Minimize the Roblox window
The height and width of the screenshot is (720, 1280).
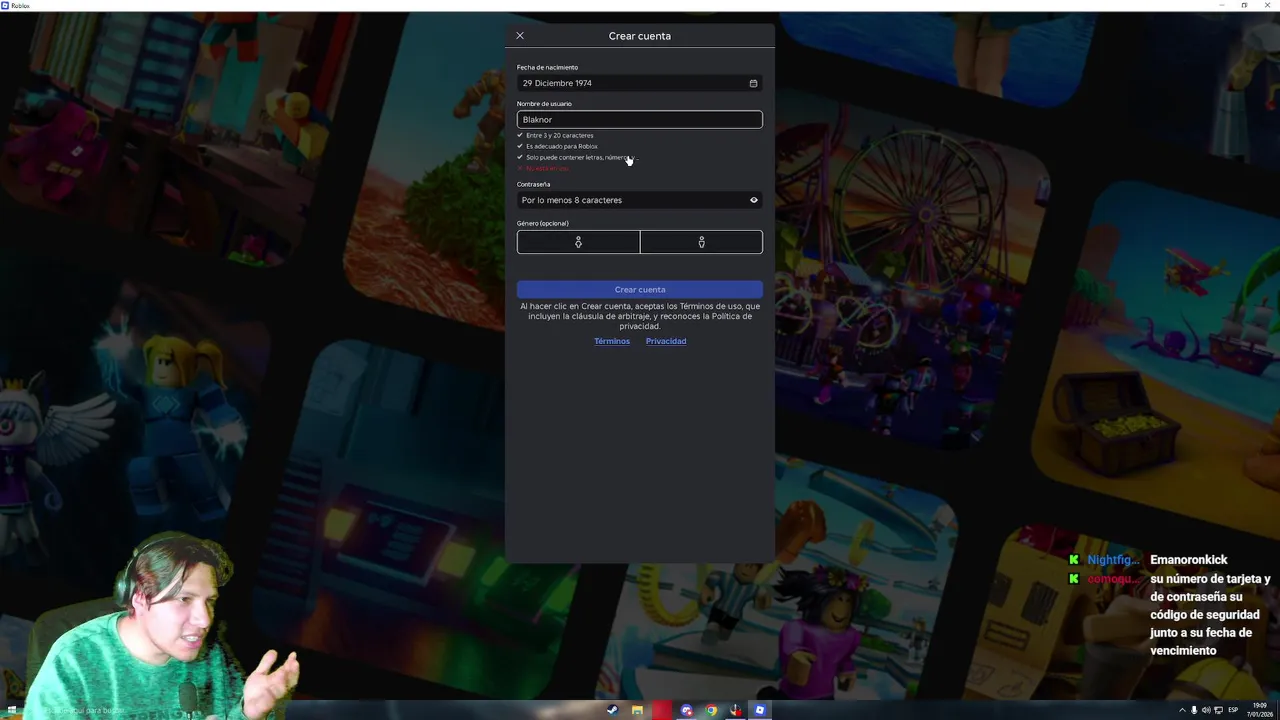1221,5
